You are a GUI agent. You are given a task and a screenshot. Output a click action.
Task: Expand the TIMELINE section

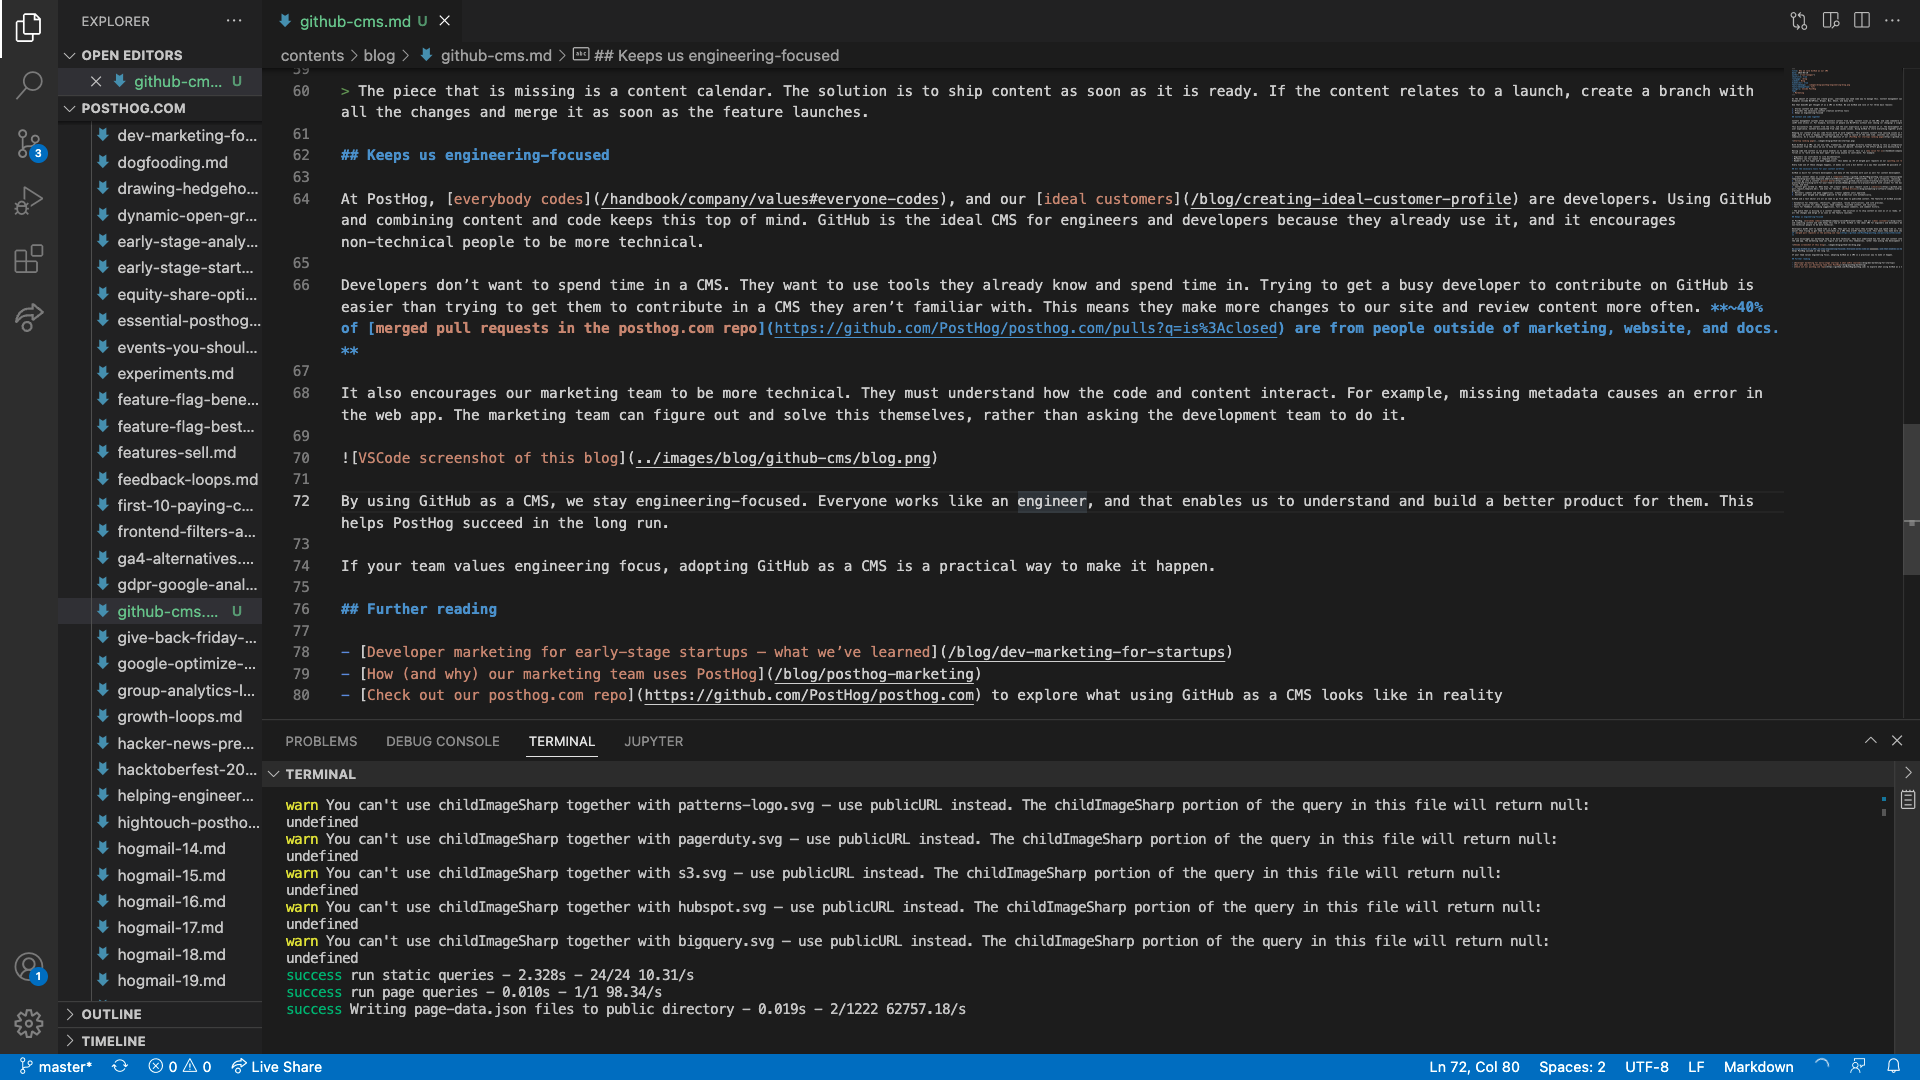(x=113, y=1041)
